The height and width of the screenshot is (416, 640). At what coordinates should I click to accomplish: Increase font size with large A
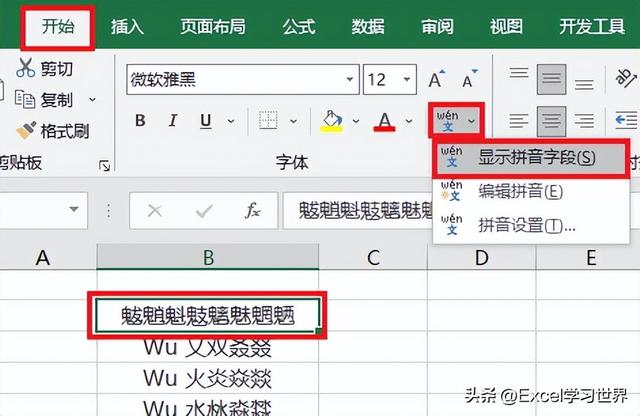pyautogui.click(x=436, y=79)
